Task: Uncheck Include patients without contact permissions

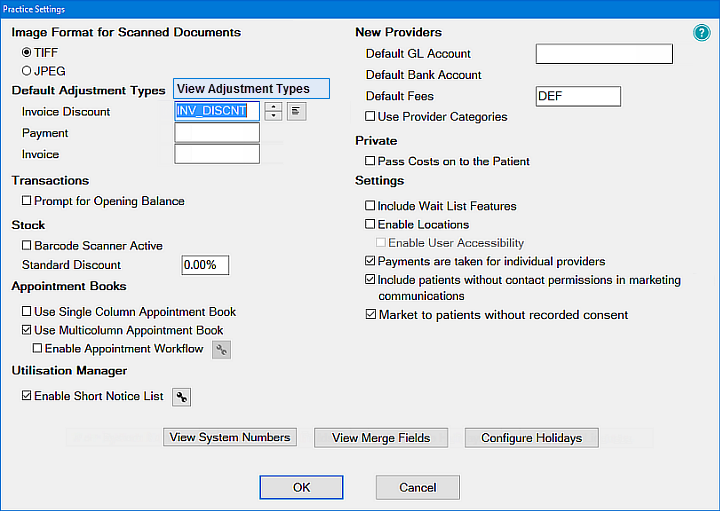Action: click(370, 279)
